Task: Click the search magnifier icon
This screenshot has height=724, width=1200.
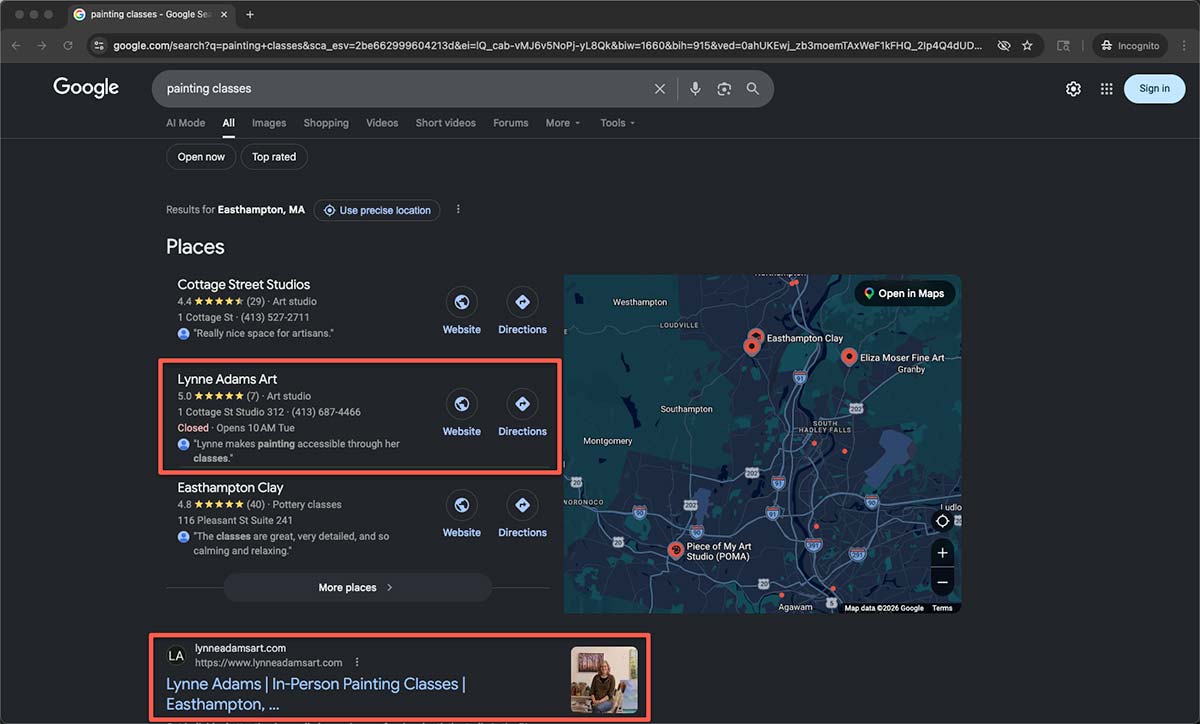Action: (x=753, y=88)
